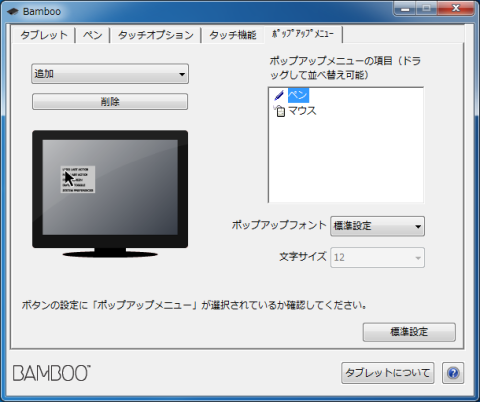The height and width of the screenshot is (402, 480).
Task: Click the 標準設定 reset button
Action: pyautogui.click(x=409, y=332)
